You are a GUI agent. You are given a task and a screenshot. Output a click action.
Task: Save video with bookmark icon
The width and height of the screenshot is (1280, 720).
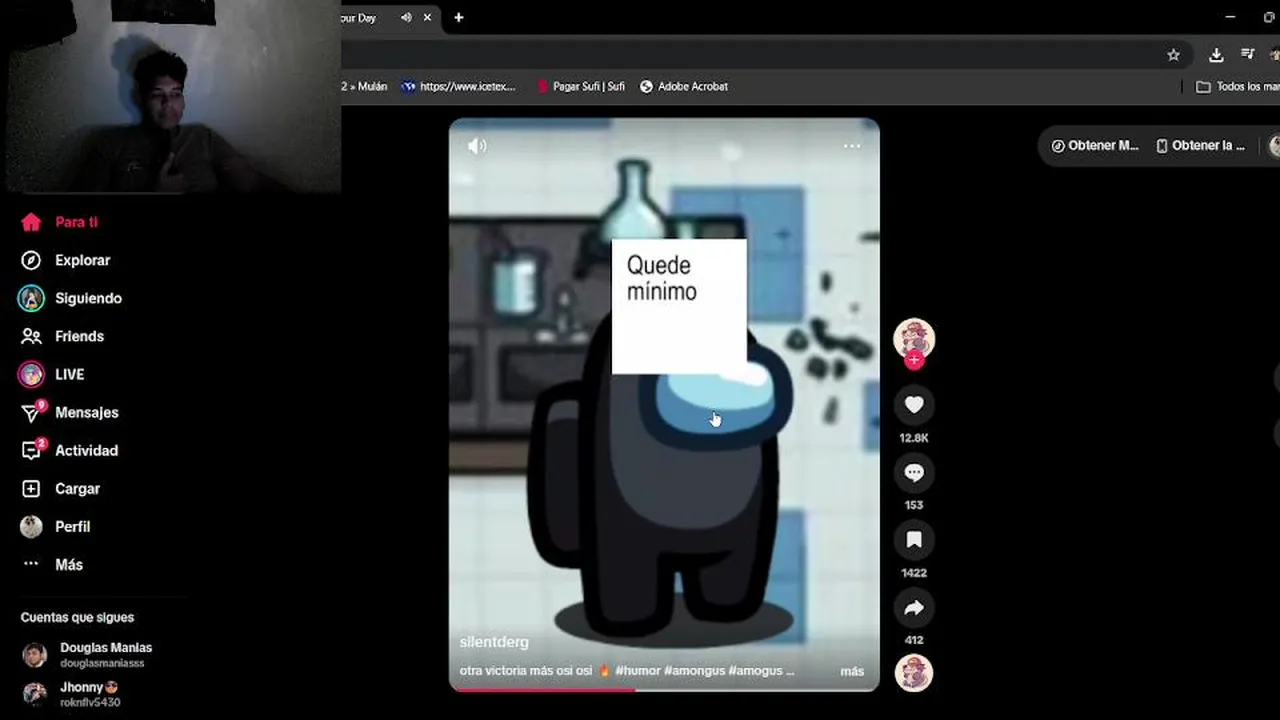(914, 540)
